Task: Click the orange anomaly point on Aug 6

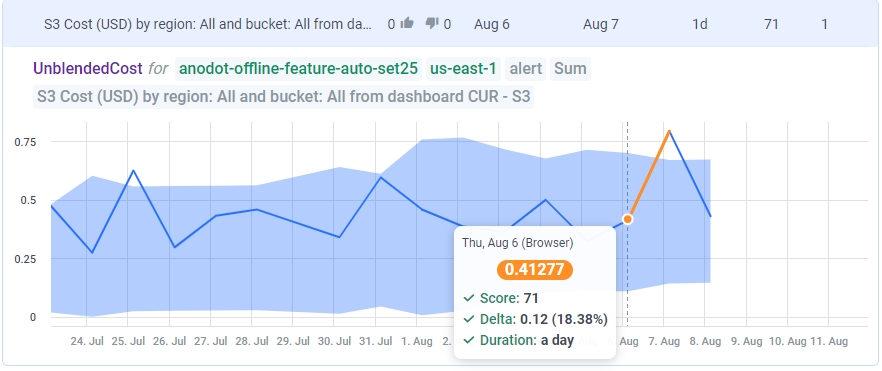Action: [x=628, y=219]
